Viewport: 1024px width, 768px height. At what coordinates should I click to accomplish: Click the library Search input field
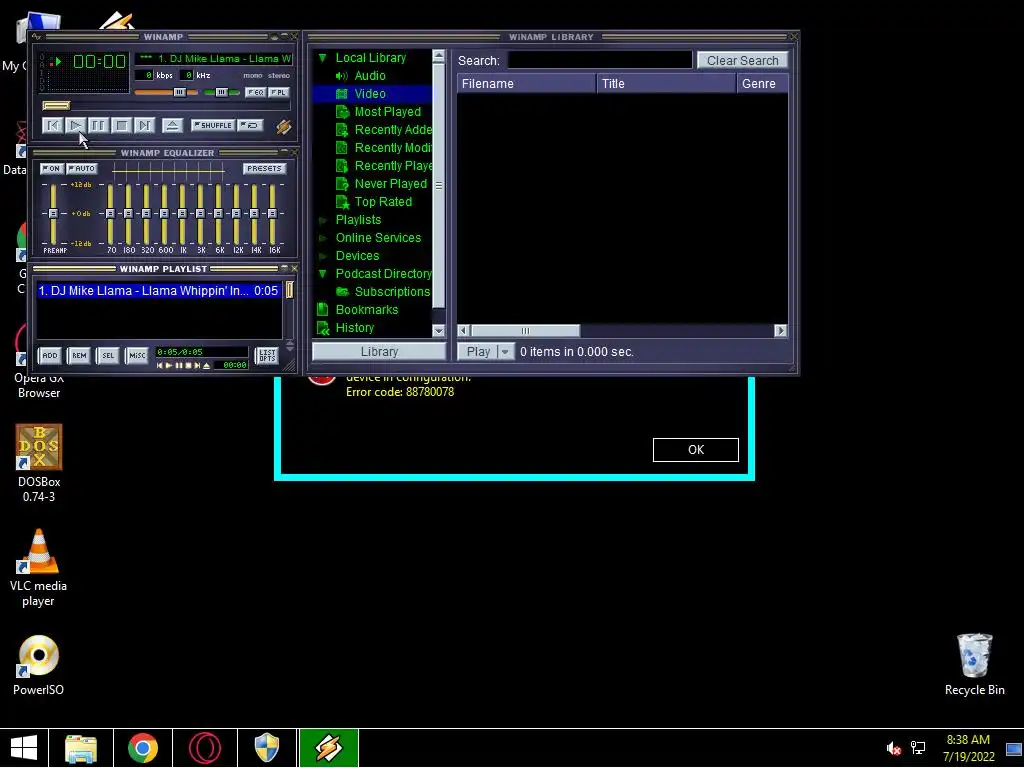600,60
